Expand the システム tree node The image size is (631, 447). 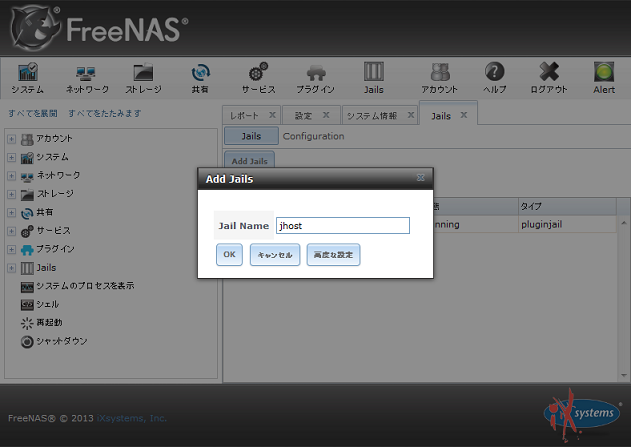pos(11,158)
